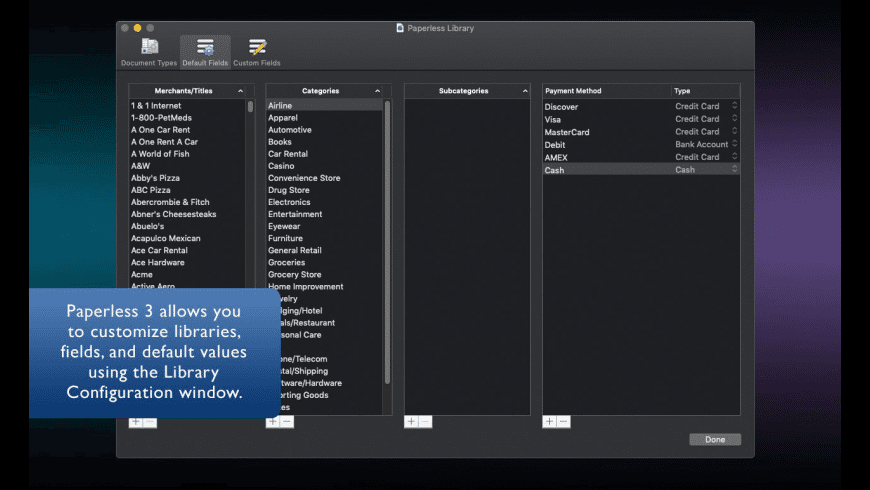Select the Discover payment method row

(641, 107)
